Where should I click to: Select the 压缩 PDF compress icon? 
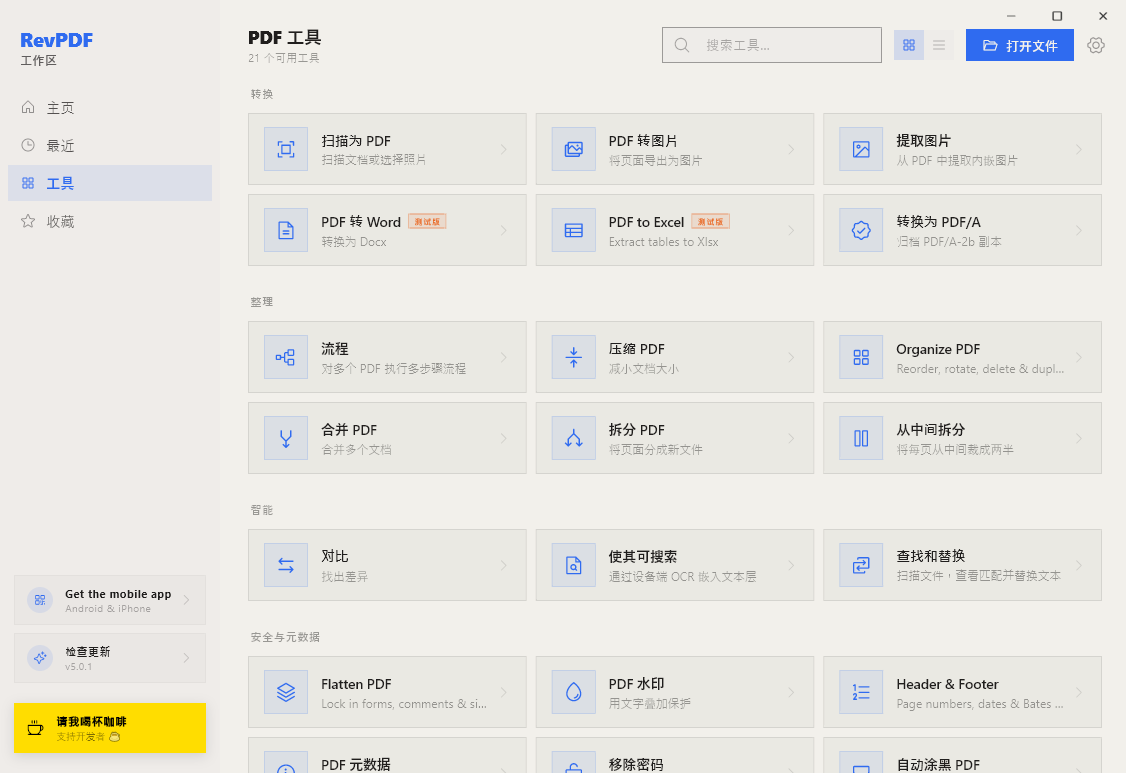(x=573, y=357)
